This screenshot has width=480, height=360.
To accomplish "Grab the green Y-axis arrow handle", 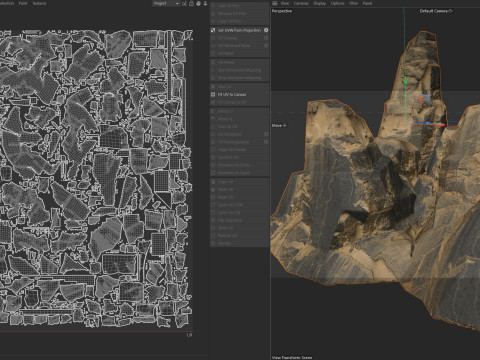I will (x=405, y=81).
